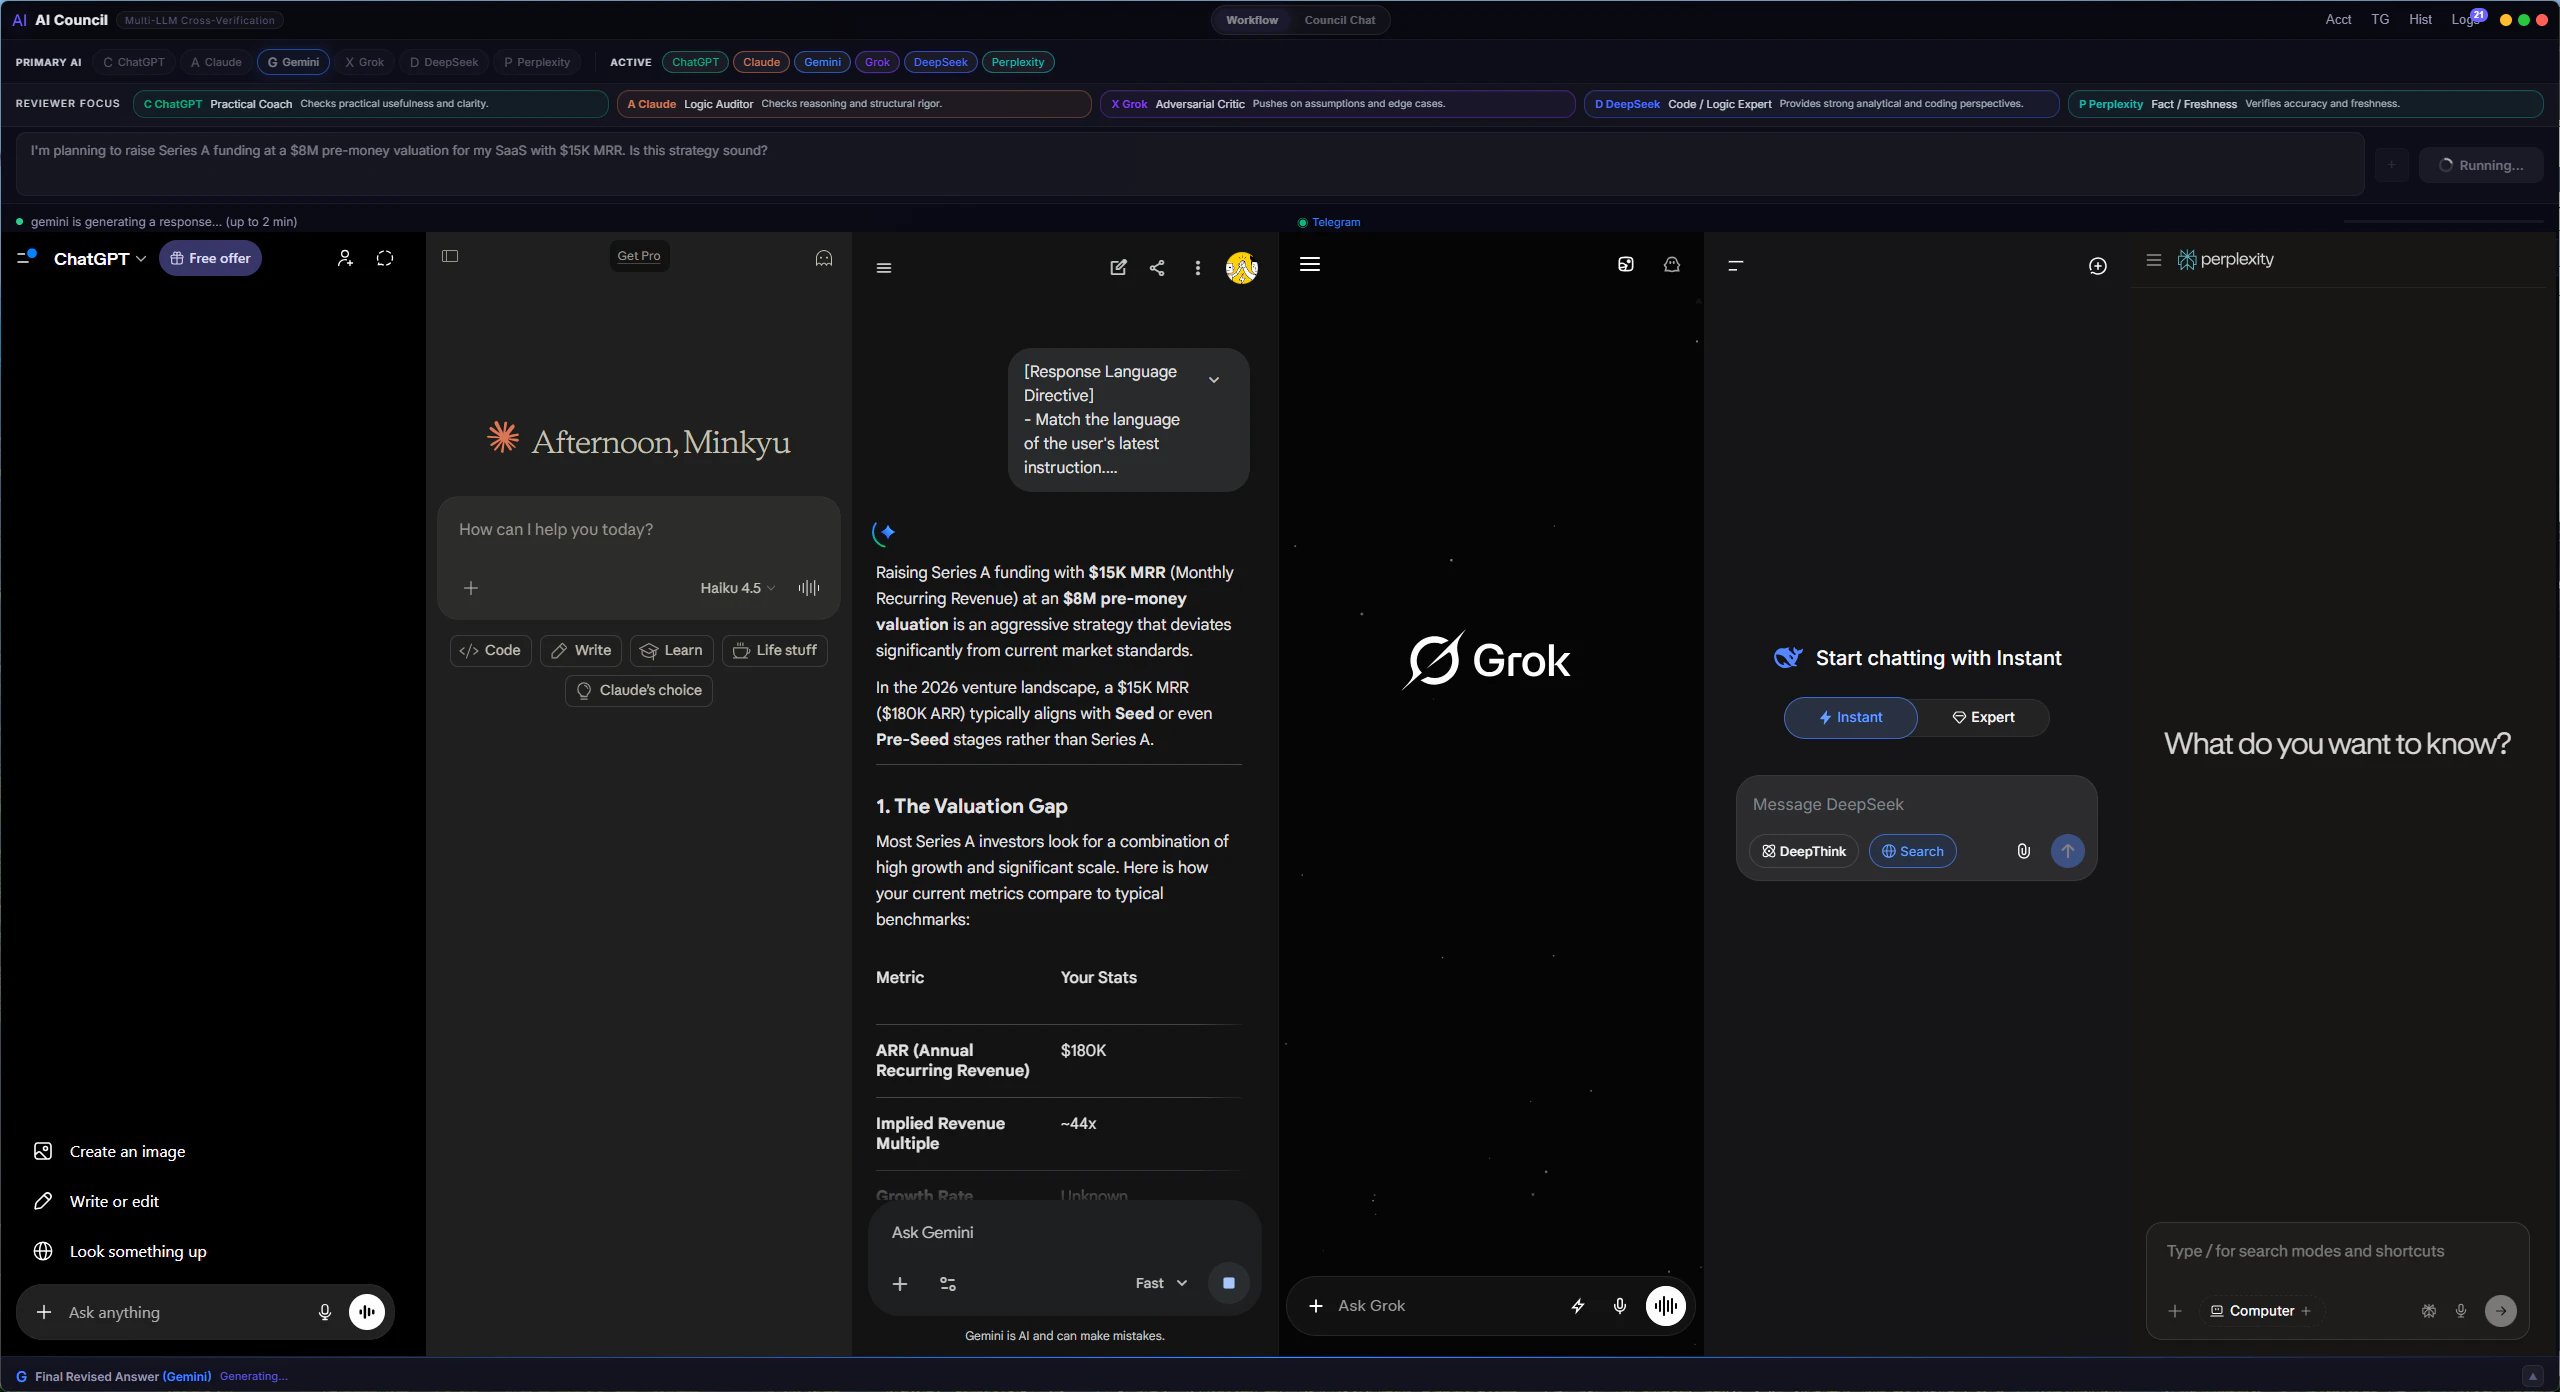
Task: Stop Gemini response generation
Action: [1229, 1283]
